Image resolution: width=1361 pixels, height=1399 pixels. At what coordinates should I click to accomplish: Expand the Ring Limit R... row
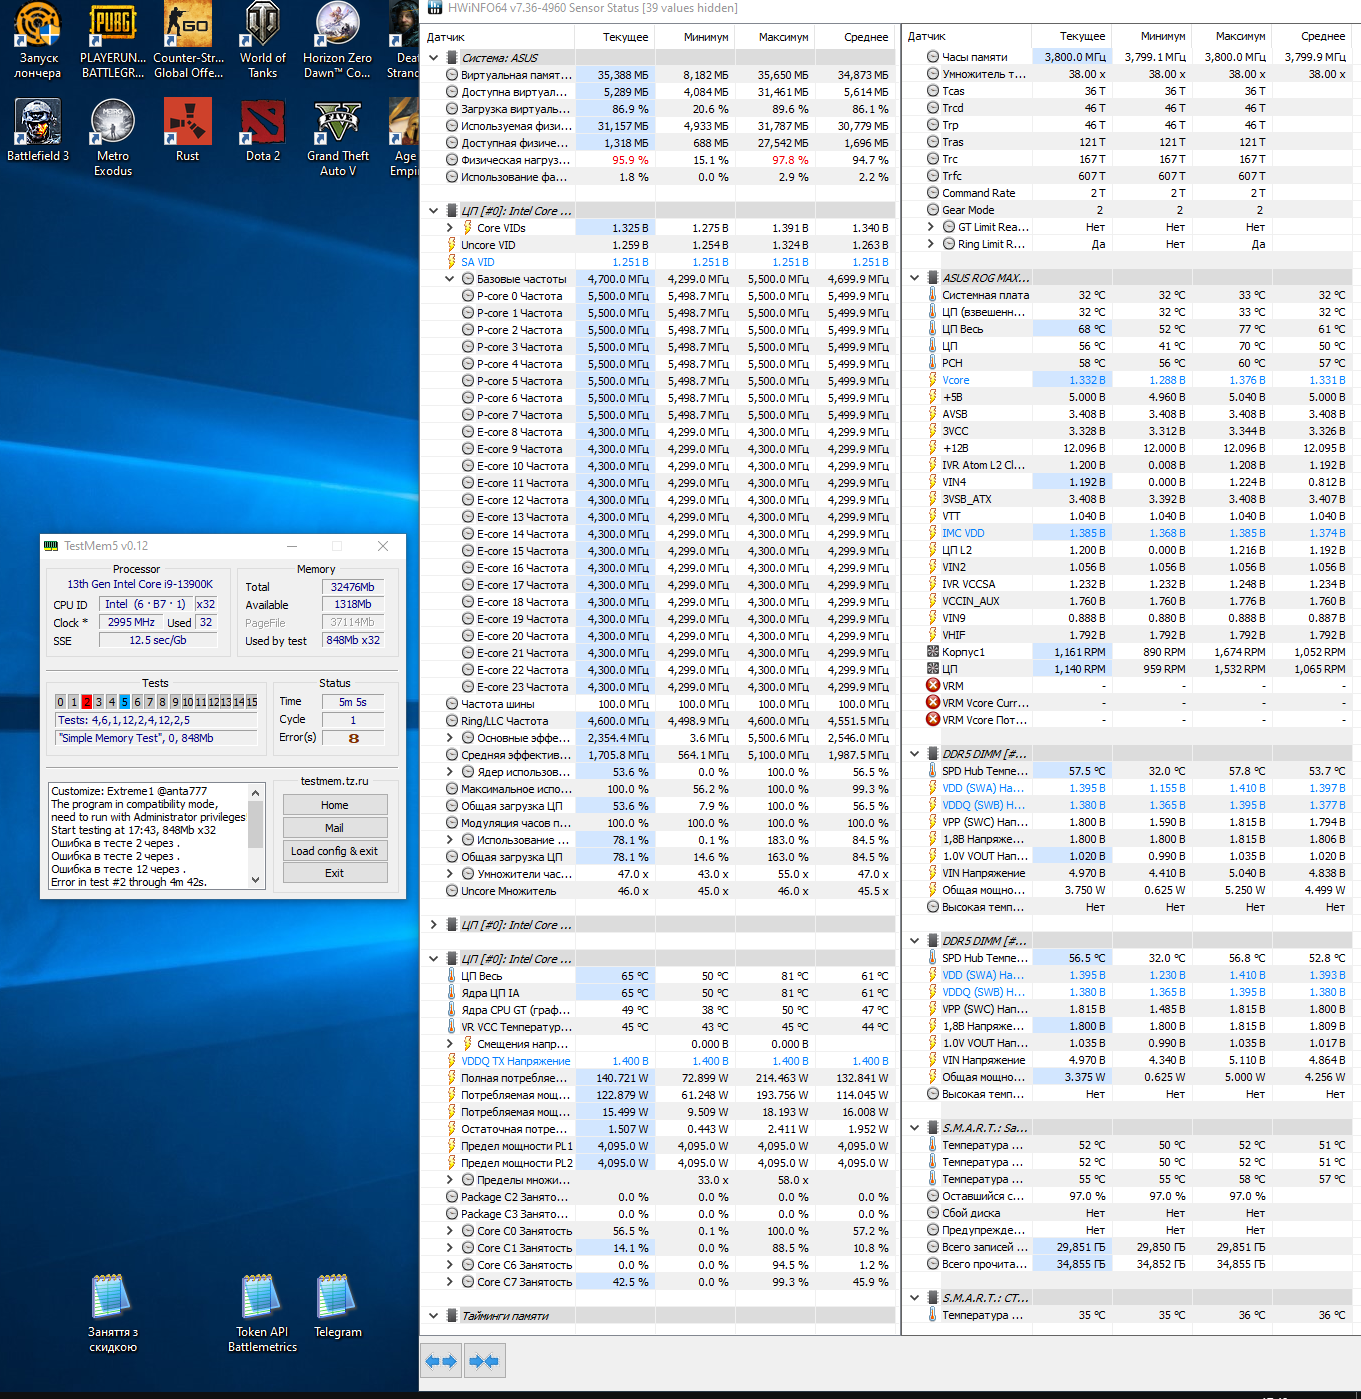(x=930, y=244)
